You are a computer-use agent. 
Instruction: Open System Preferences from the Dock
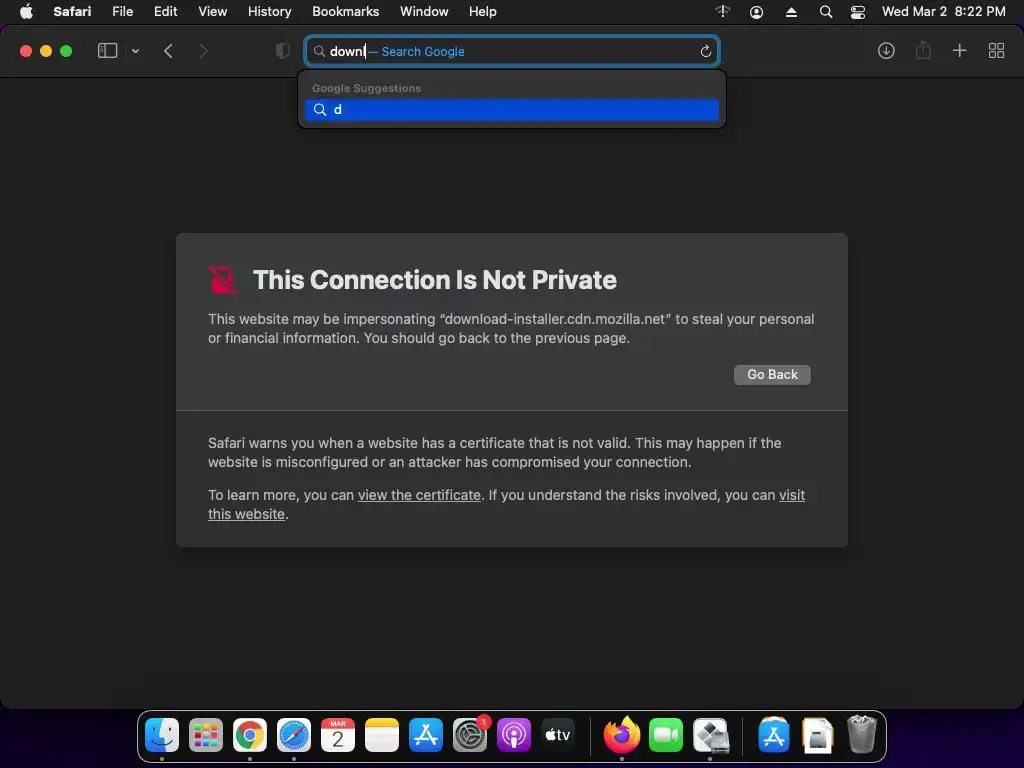[470, 735]
